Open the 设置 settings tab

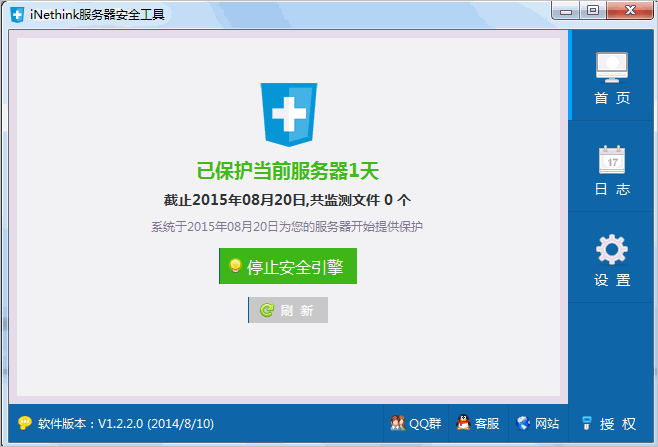[x=612, y=258]
